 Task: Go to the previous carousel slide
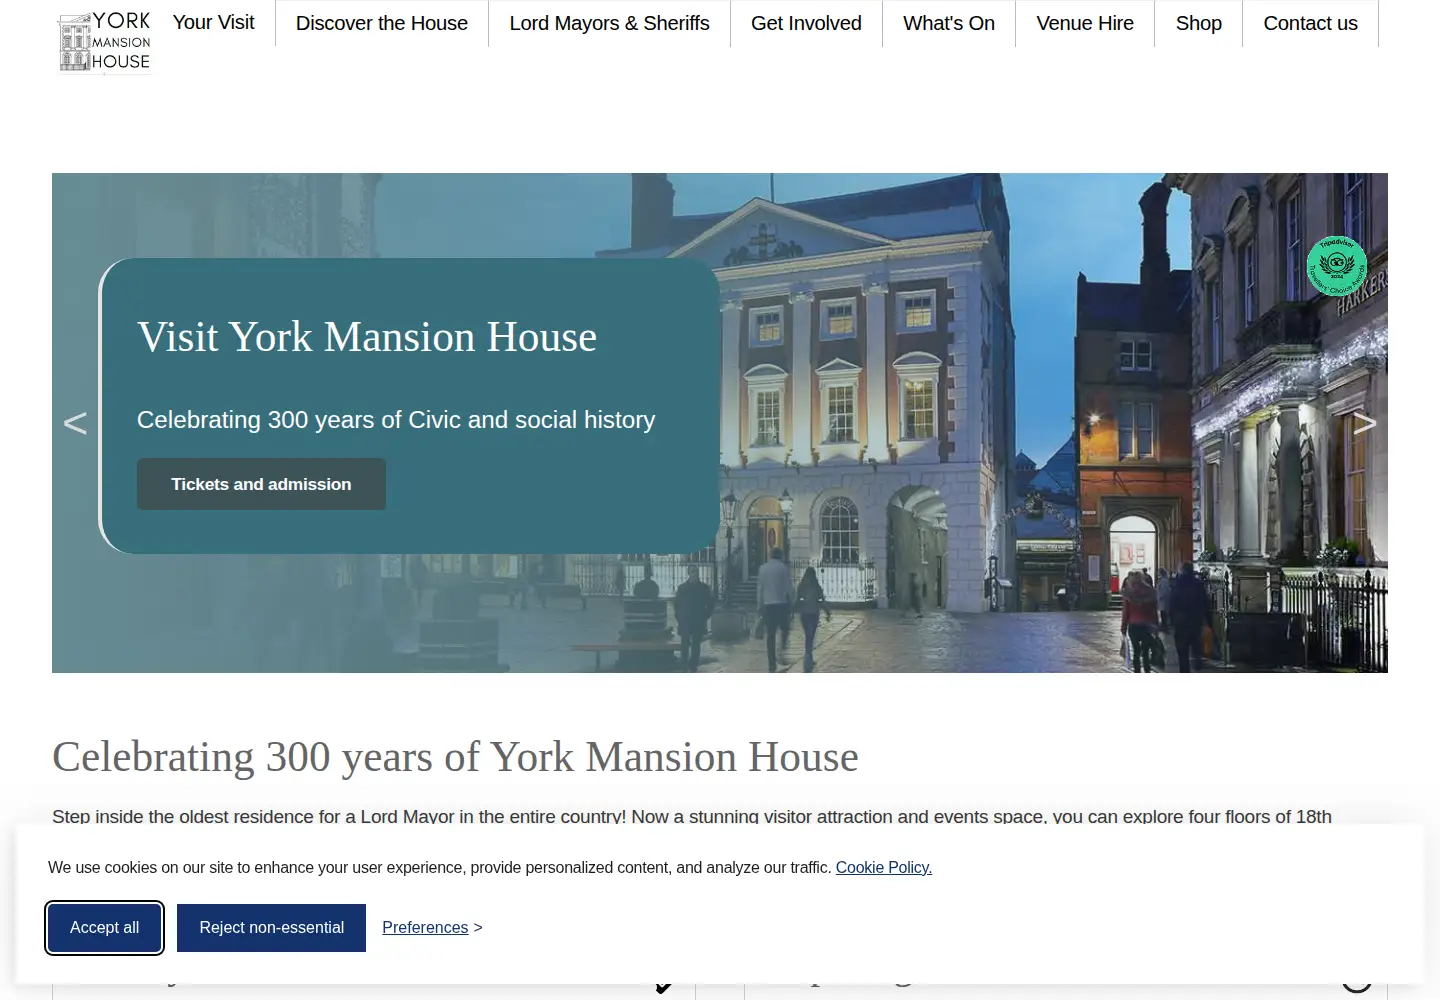click(75, 423)
